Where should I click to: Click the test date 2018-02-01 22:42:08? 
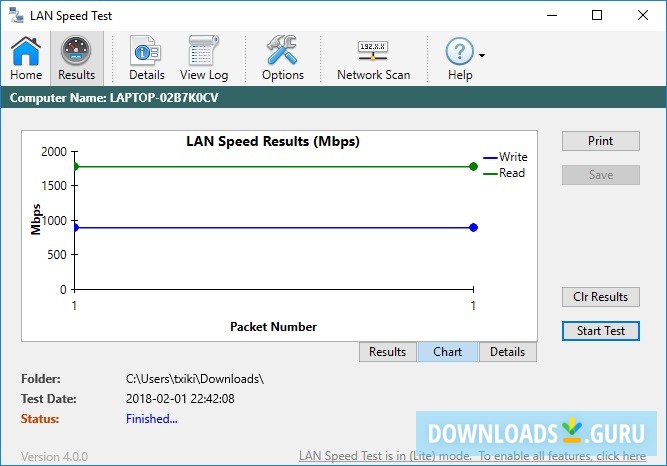[x=180, y=399]
